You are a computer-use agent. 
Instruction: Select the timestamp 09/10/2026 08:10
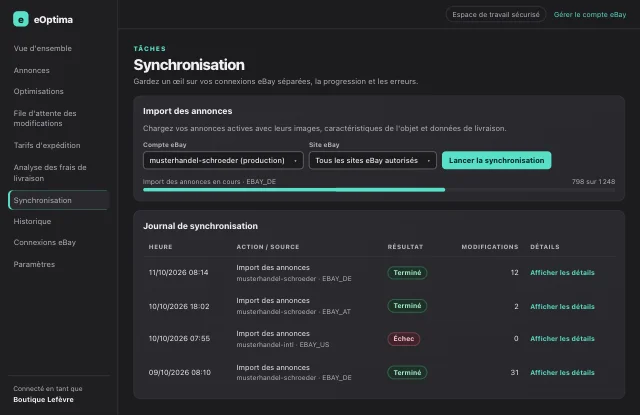tap(180, 373)
